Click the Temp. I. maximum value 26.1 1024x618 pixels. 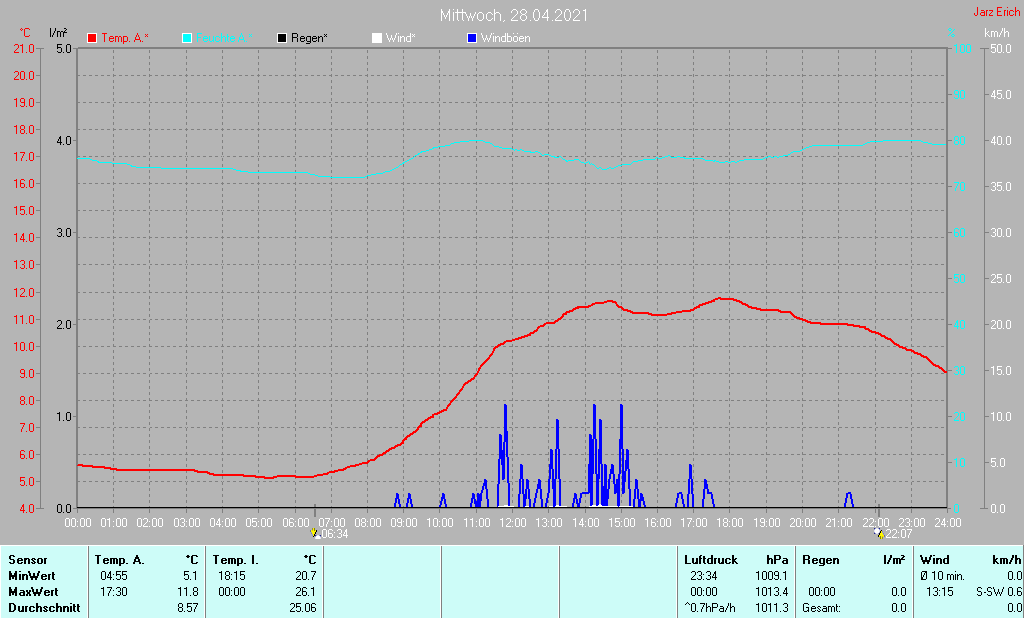[x=306, y=592]
